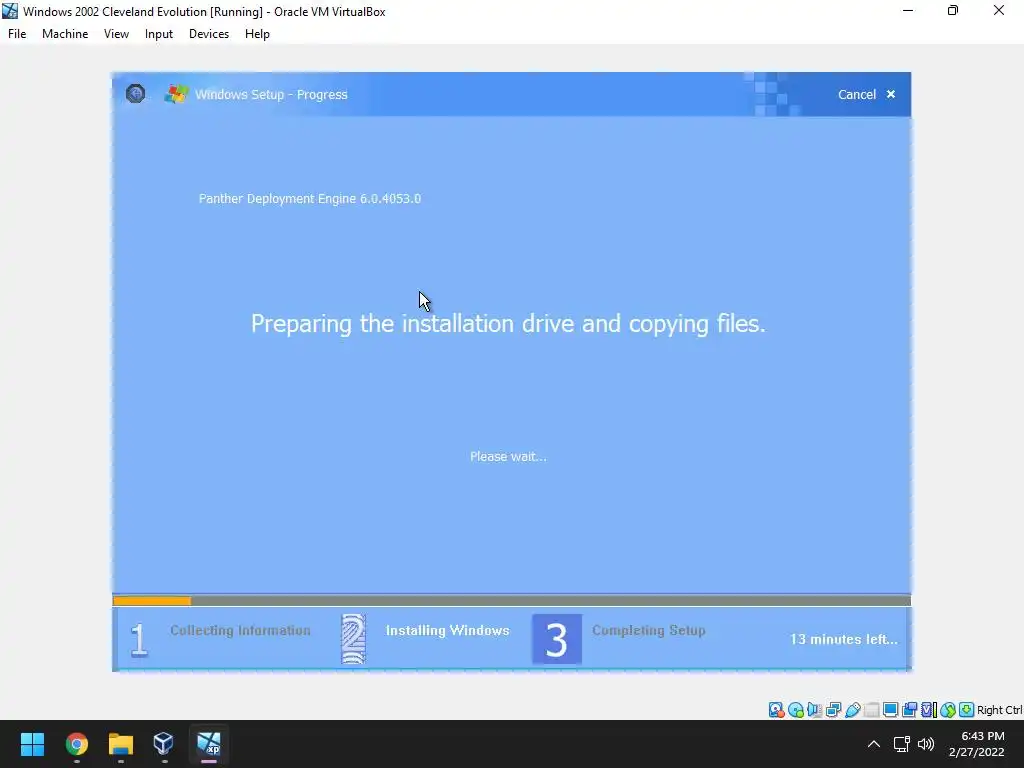
Task: Click the orange setup progress bar
Action: pos(152,601)
